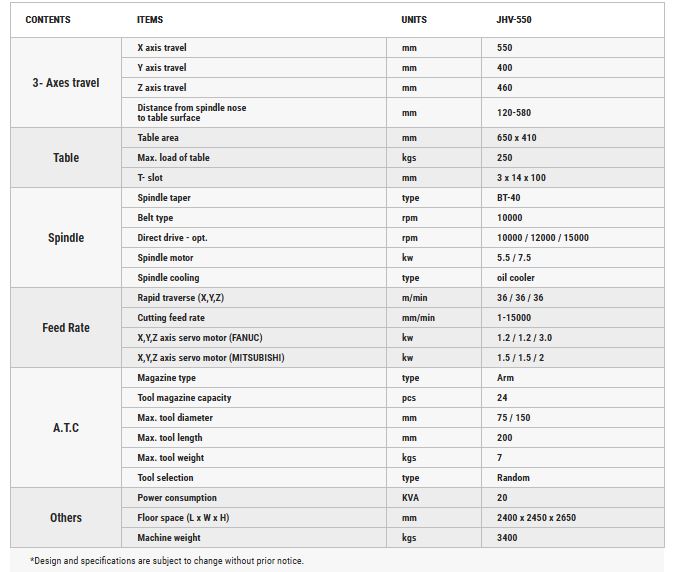Select the 3- Axes travel category cell

(66, 82)
